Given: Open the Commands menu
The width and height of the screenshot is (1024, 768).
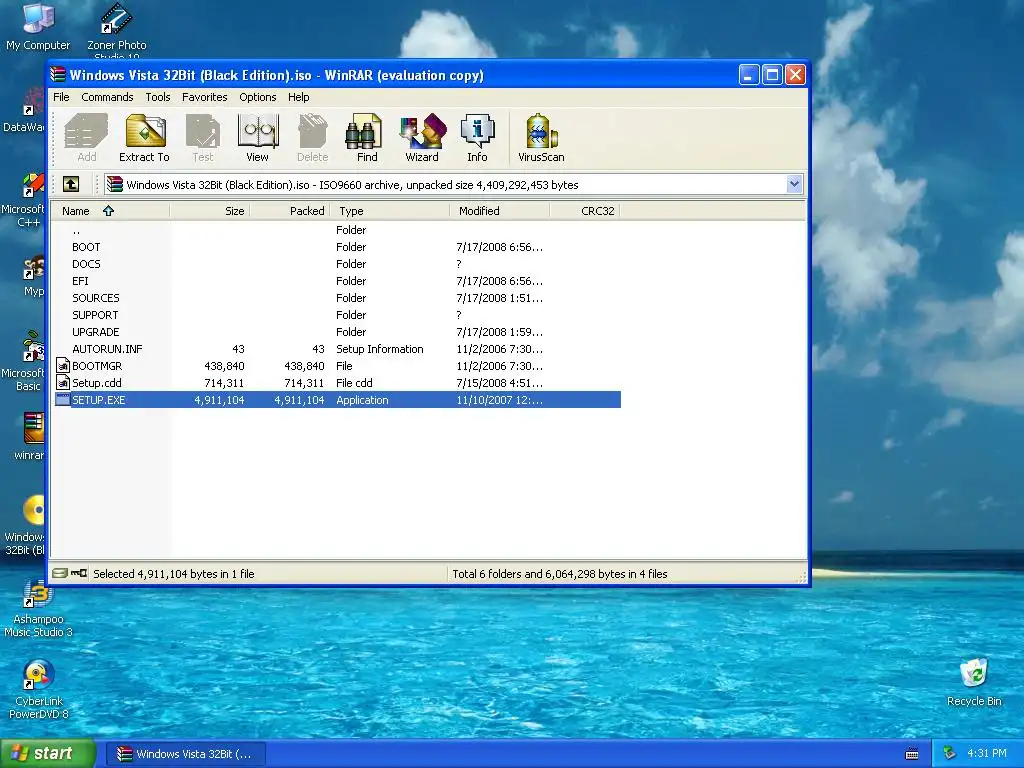Looking at the screenshot, I should tap(107, 97).
